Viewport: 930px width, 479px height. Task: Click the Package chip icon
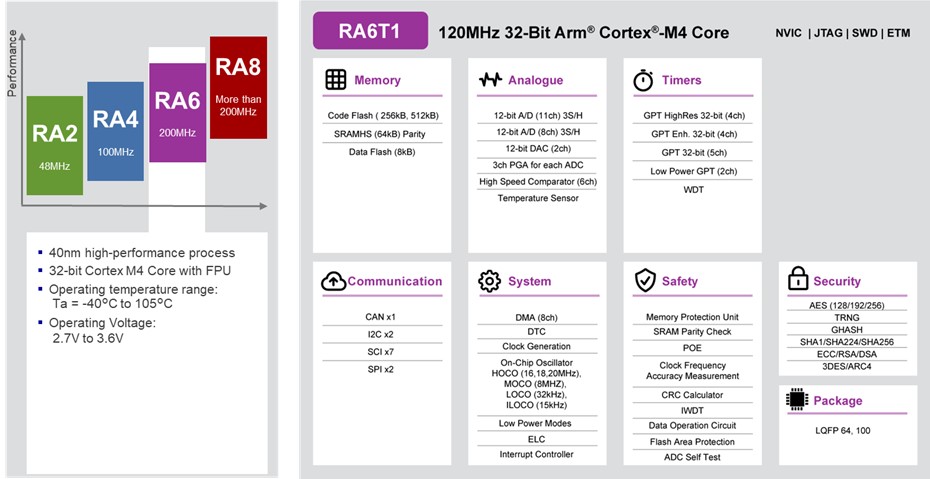pyautogui.click(x=797, y=400)
